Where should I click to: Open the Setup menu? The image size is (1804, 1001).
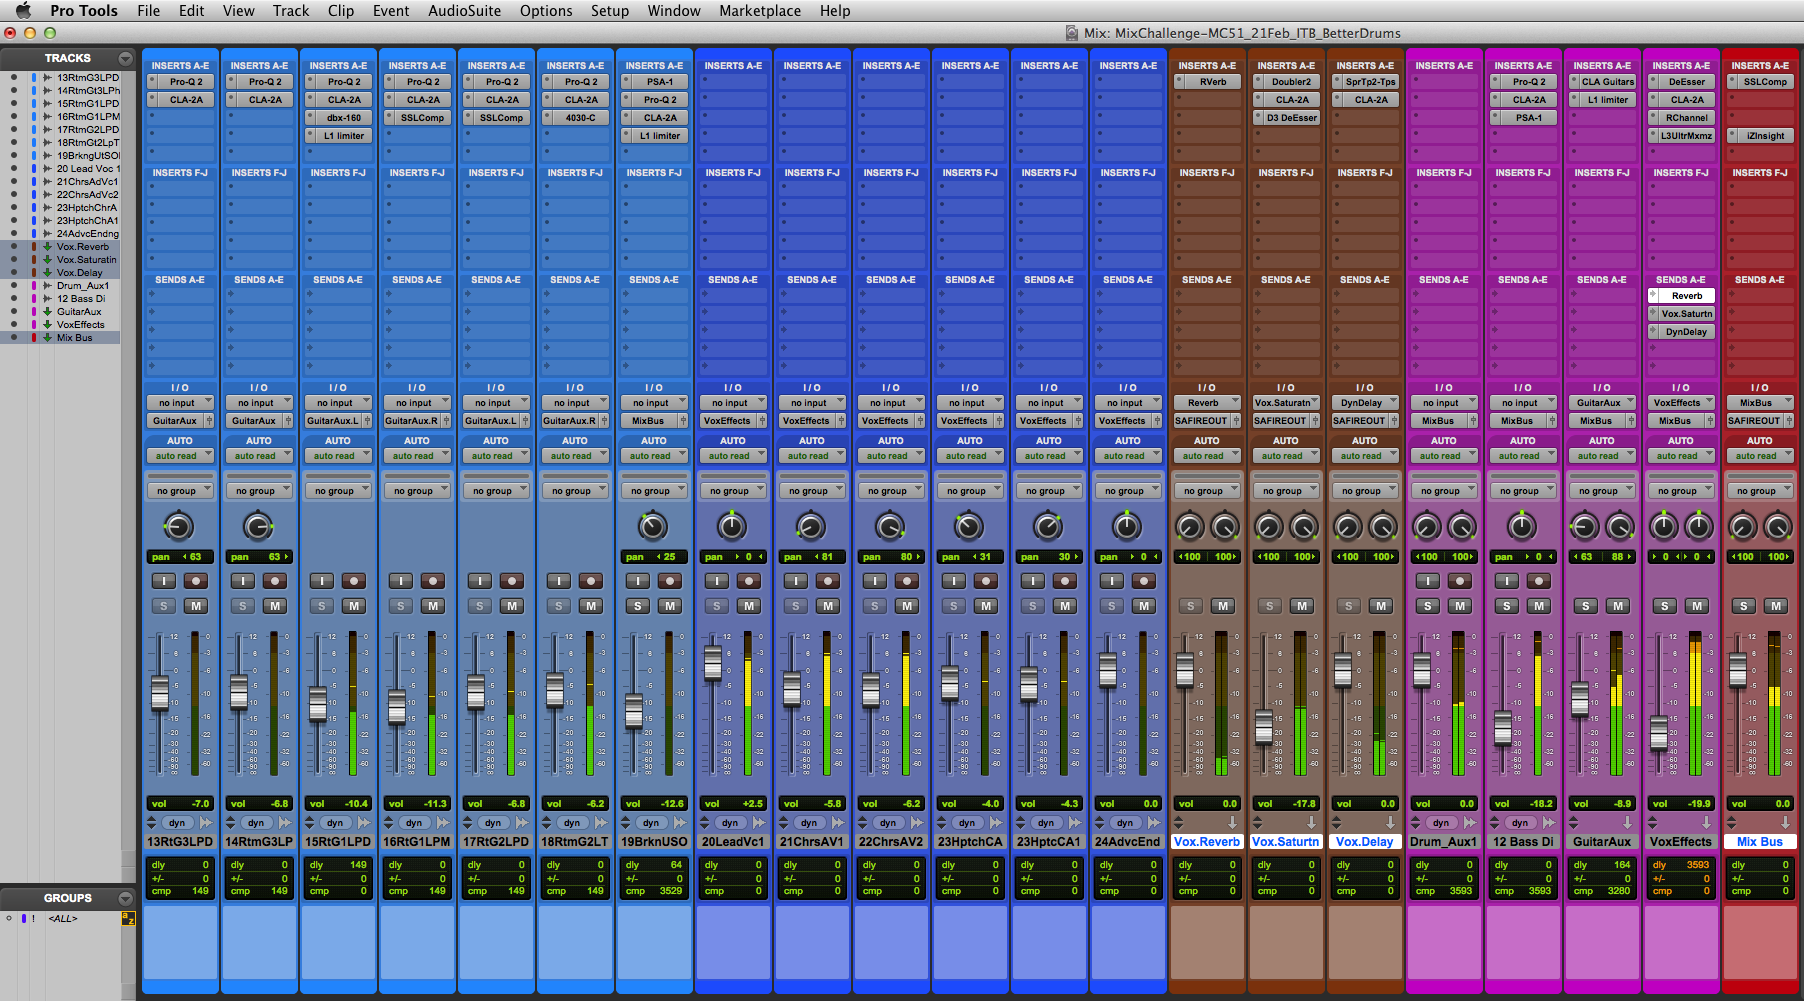pyautogui.click(x=610, y=11)
